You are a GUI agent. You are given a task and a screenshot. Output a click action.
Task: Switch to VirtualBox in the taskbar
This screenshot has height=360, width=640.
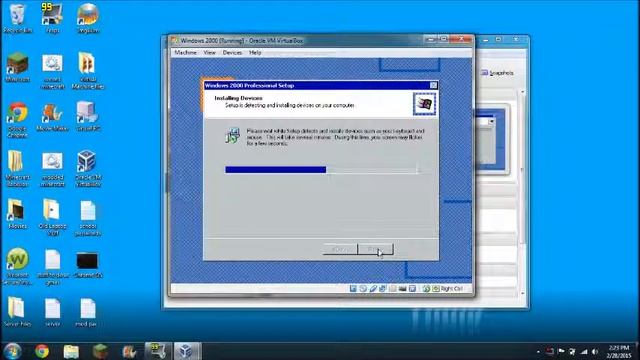[x=187, y=351]
